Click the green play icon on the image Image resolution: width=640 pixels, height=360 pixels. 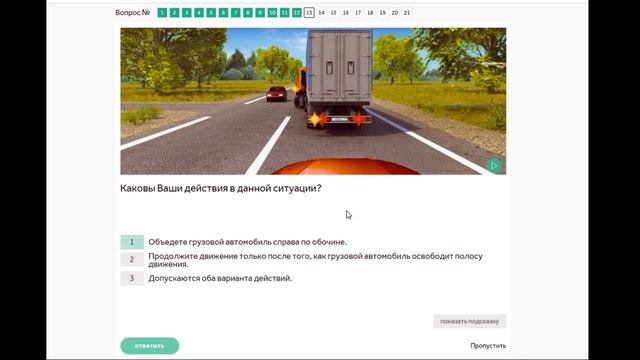tap(494, 165)
